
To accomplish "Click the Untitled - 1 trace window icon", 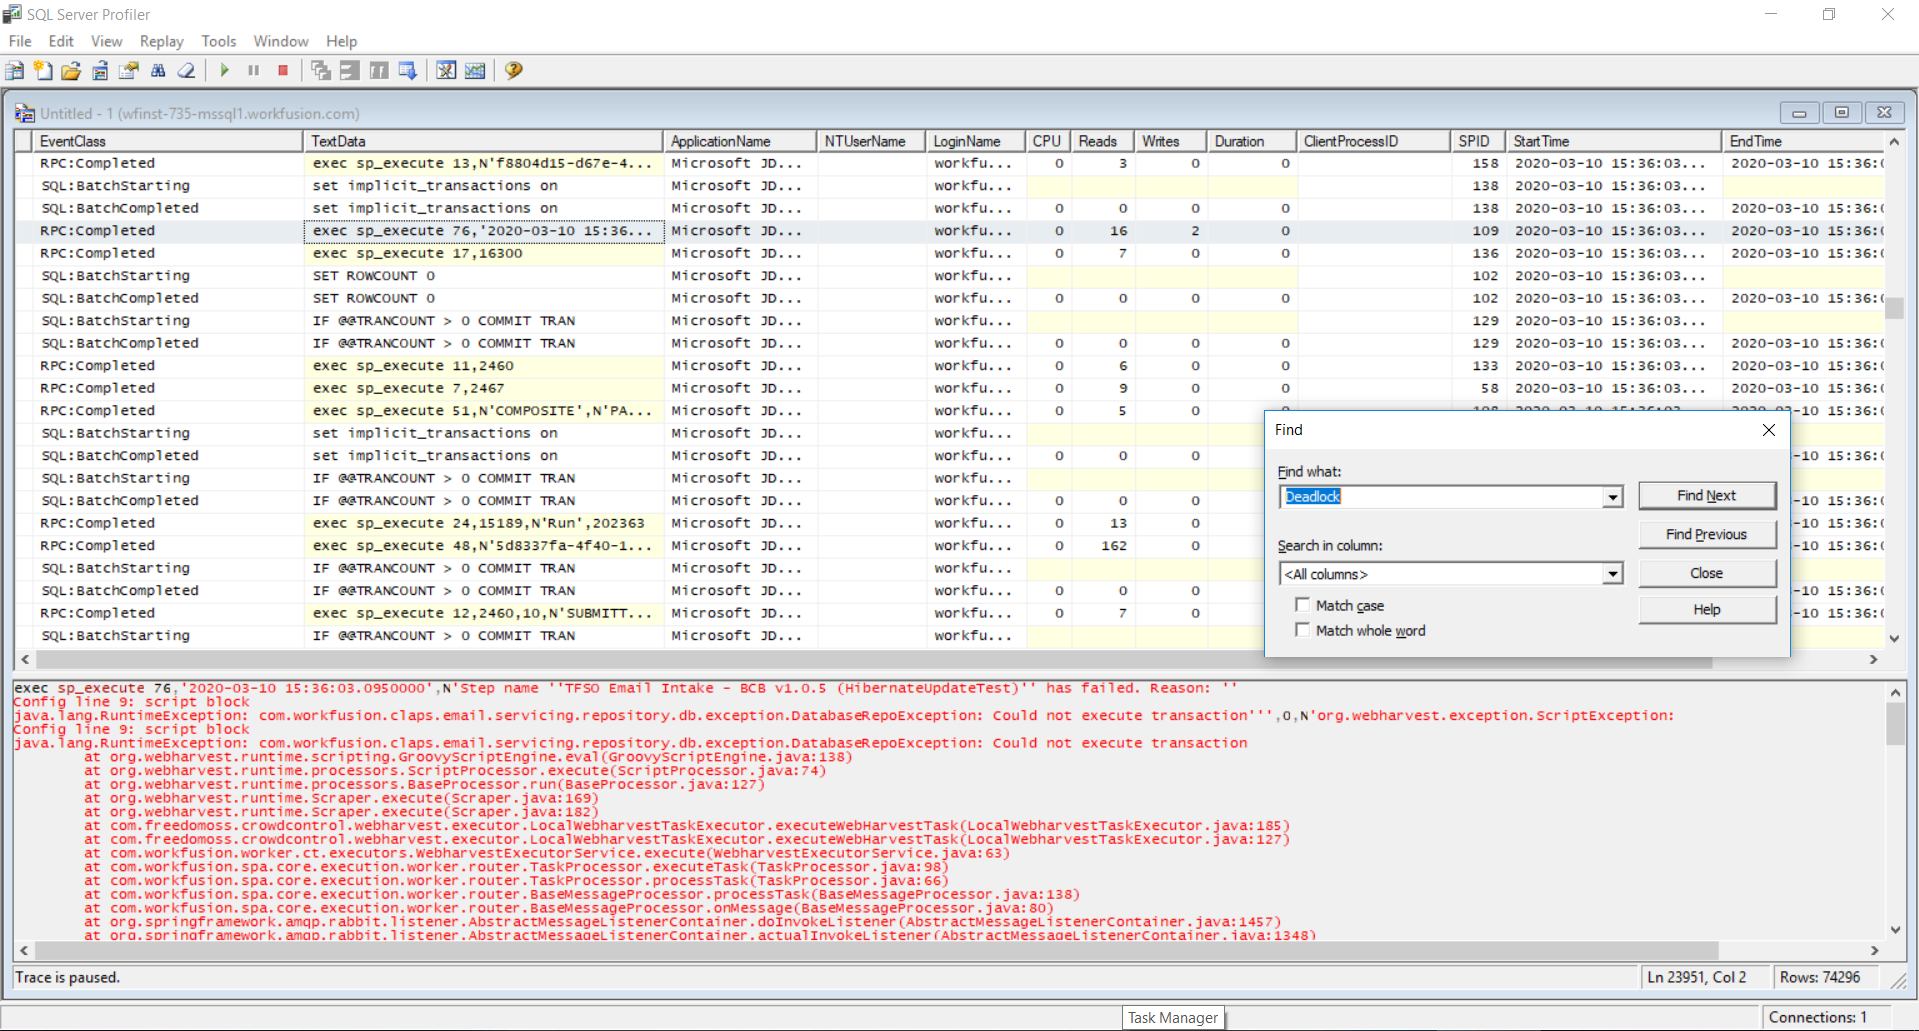I will pyautogui.click(x=25, y=114).
